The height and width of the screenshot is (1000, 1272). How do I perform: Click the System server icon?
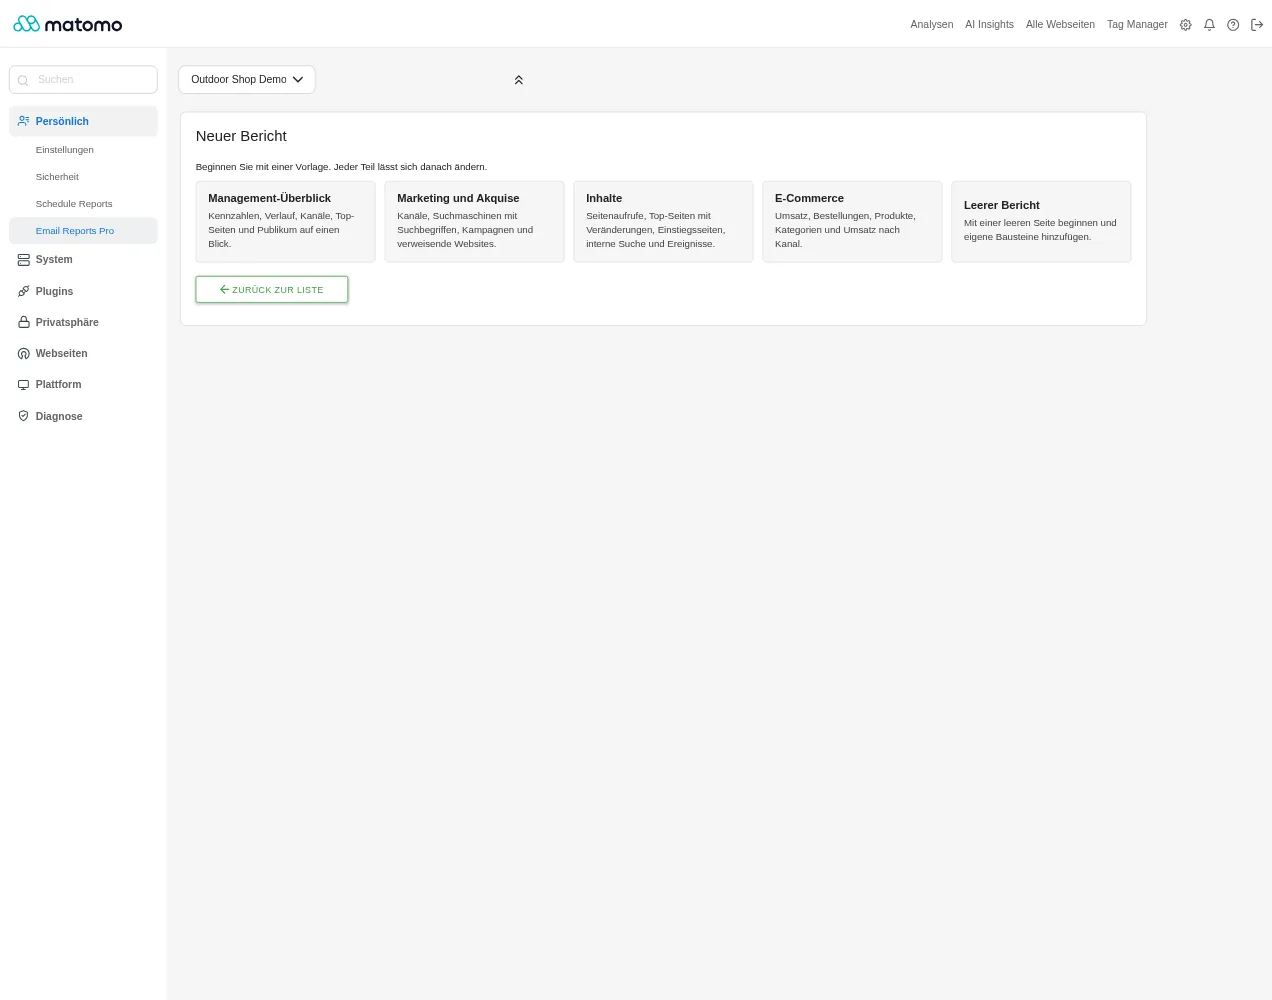[x=24, y=260]
